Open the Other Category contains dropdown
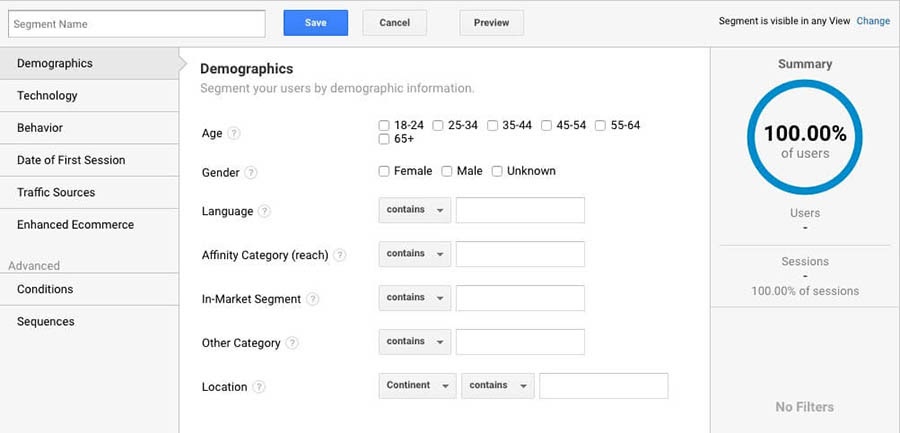Viewport: 900px width, 433px height. point(415,342)
